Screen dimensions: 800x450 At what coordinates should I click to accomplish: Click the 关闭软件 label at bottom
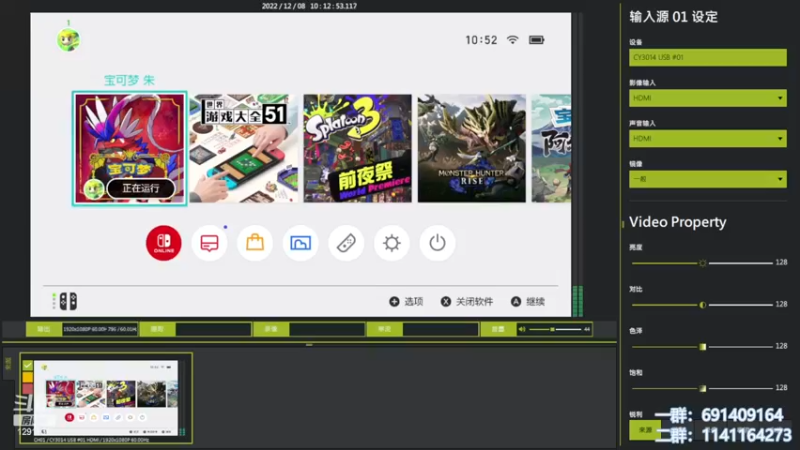coord(474,302)
